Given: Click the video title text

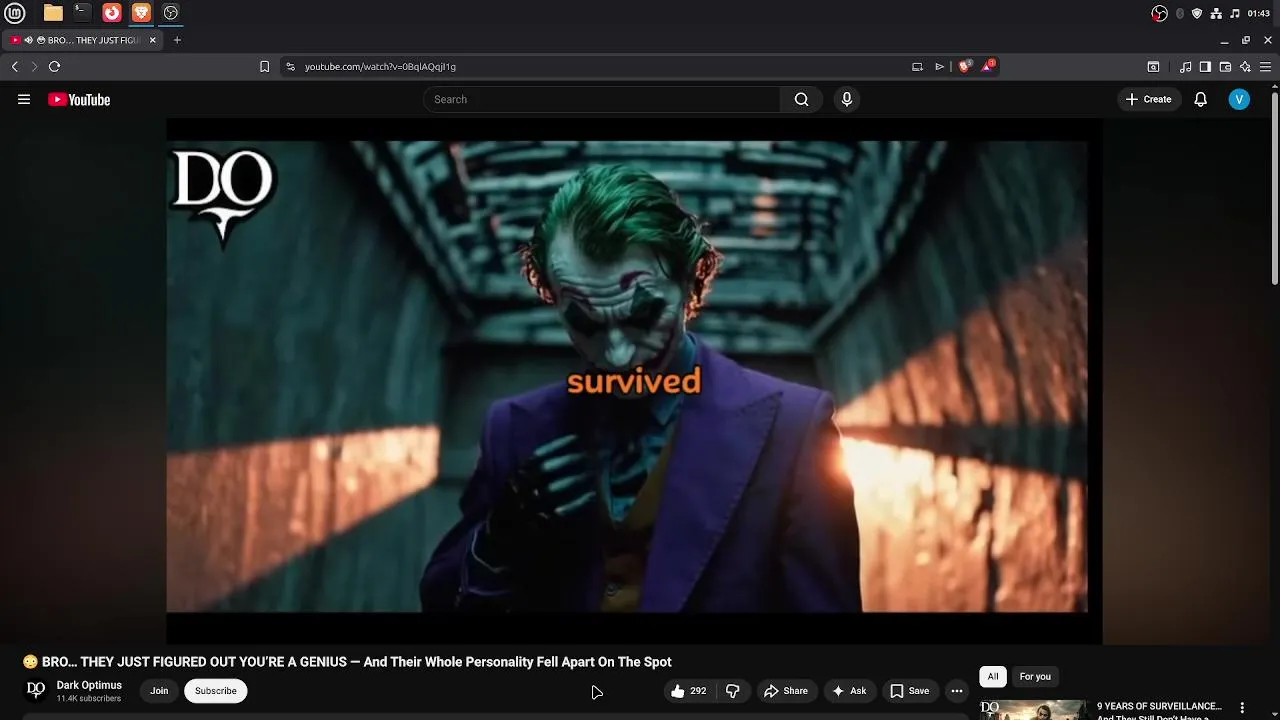Looking at the screenshot, I should [x=347, y=662].
